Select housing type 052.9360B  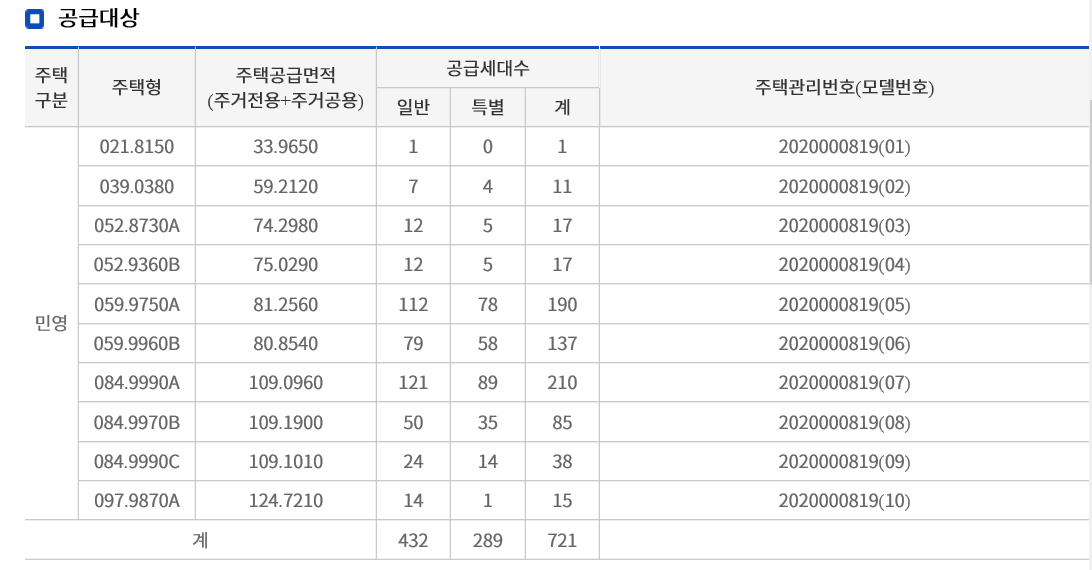(x=136, y=265)
